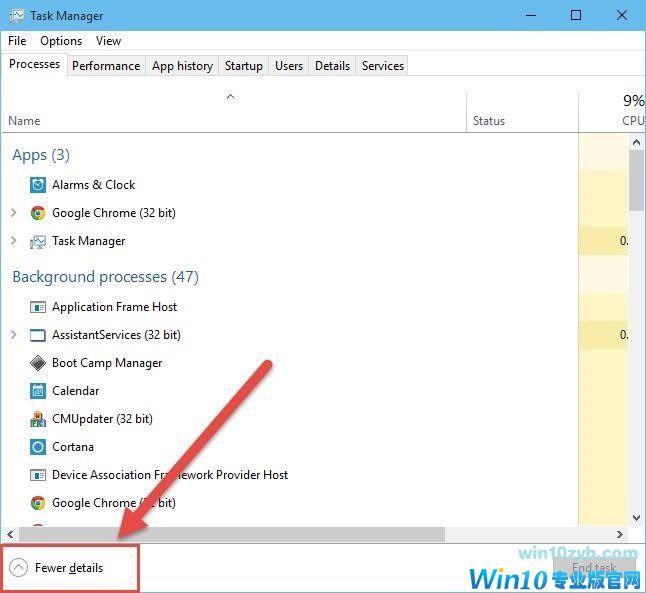This screenshot has height=593, width=646.
Task: Select the Alarms & Clock row text
Action: [x=94, y=185]
